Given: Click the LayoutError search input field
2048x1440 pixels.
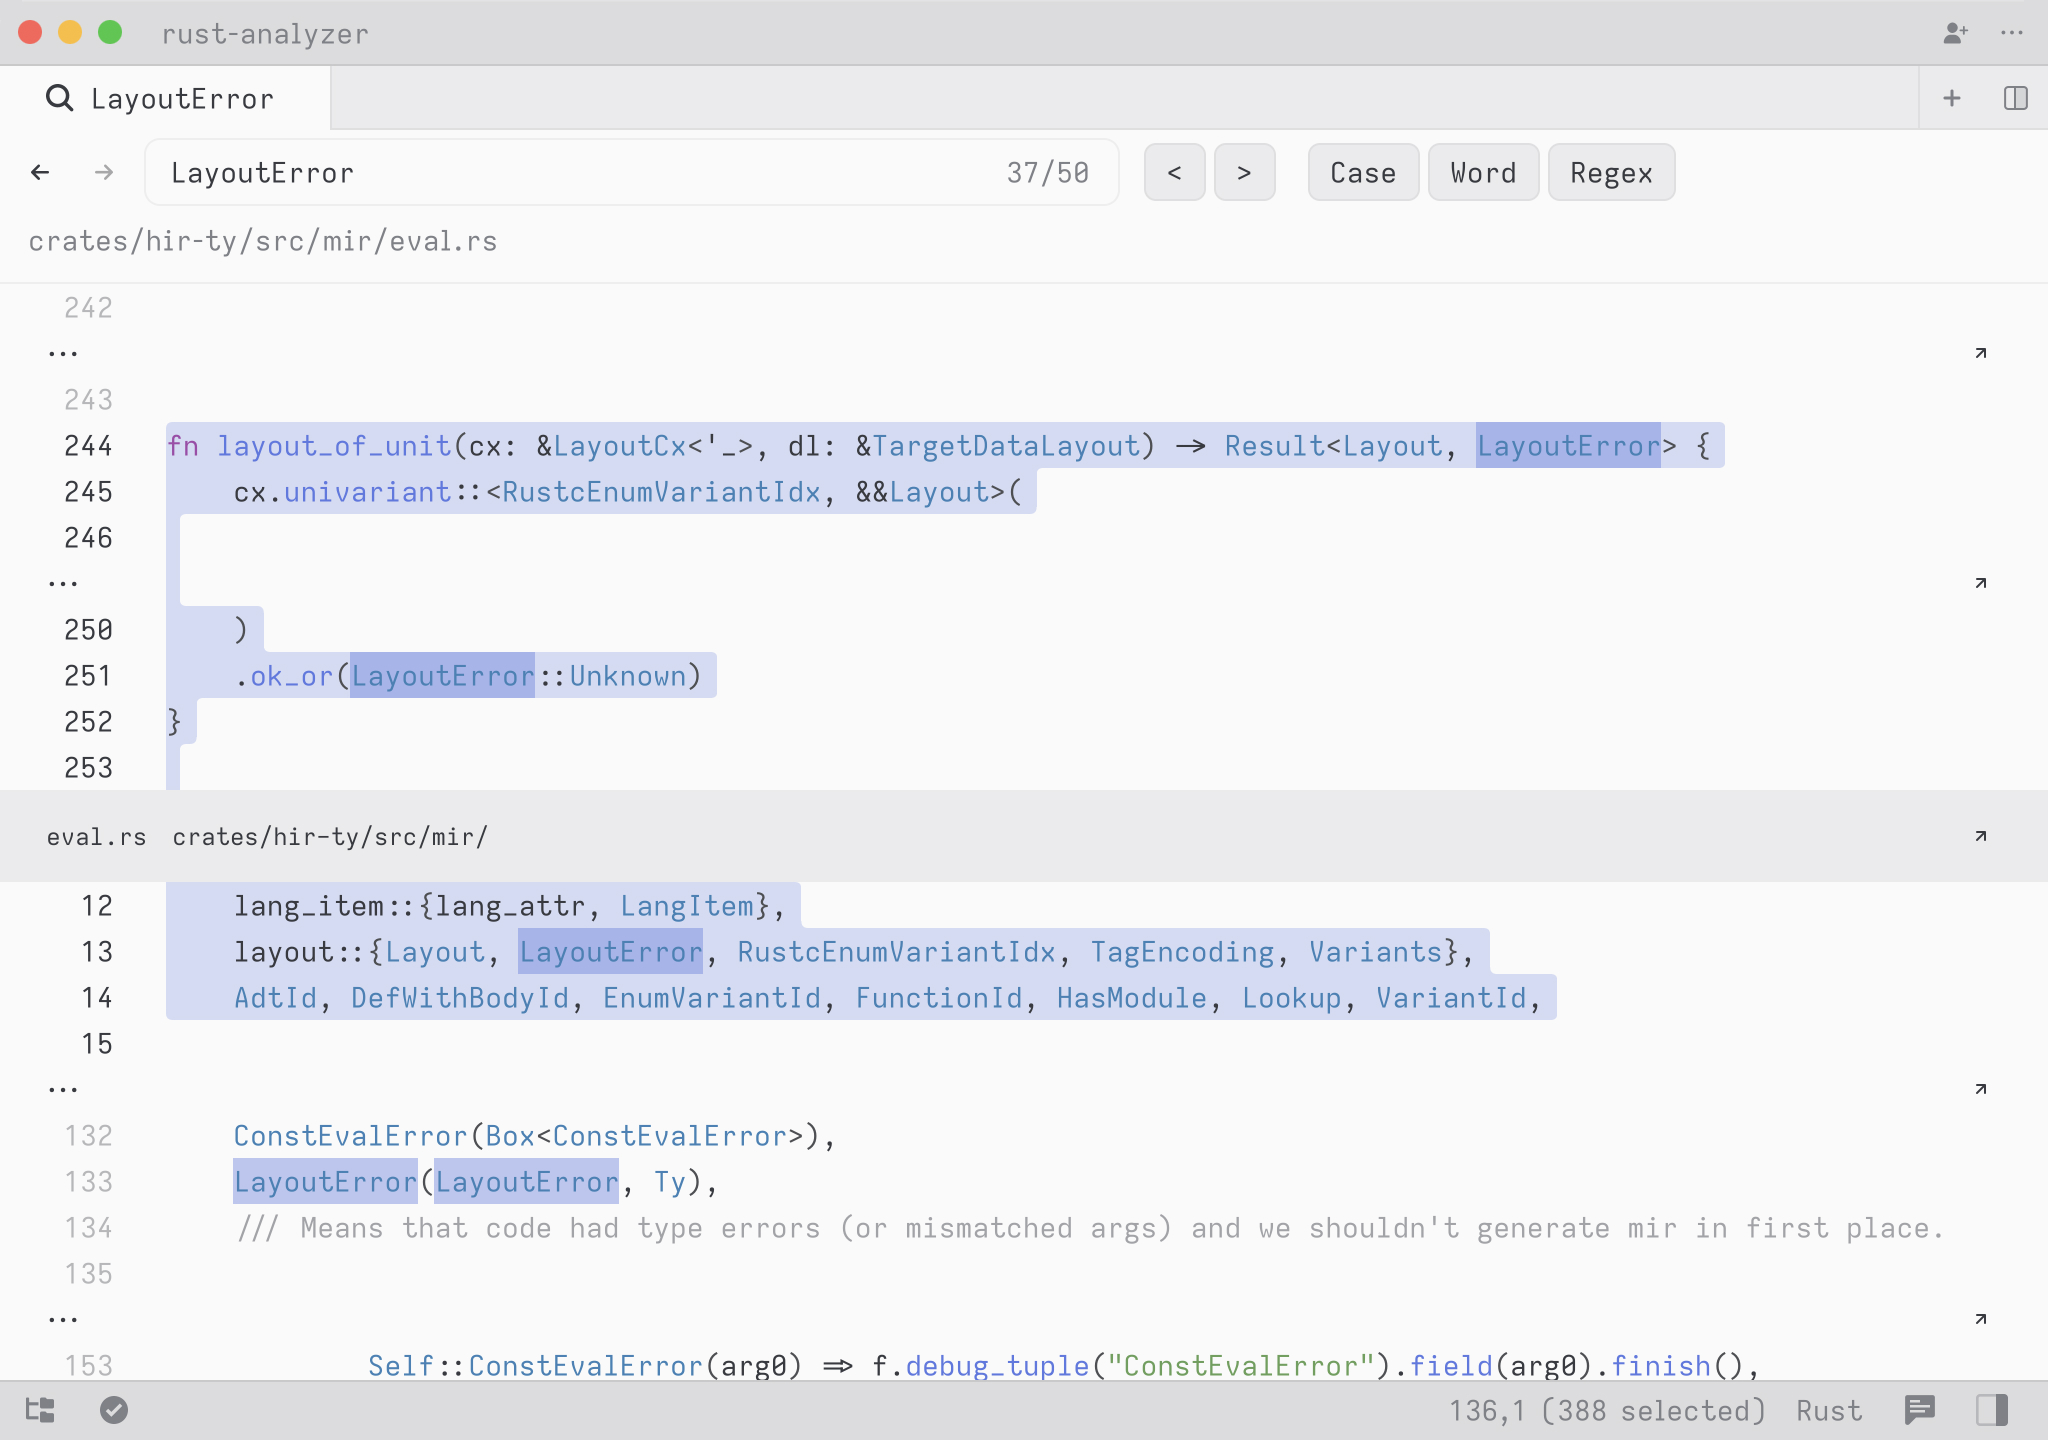Looking at the screenshot, I should coord(500,172).
